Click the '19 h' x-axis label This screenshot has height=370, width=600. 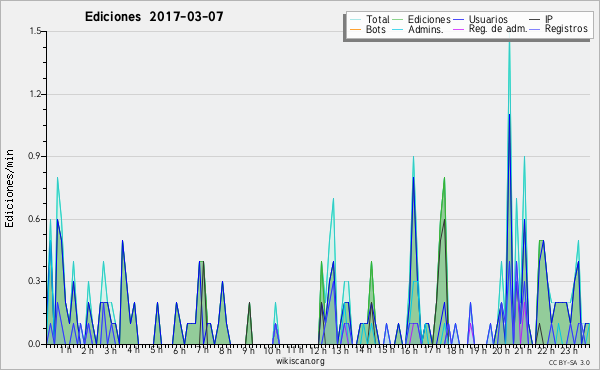pos(478,350)
